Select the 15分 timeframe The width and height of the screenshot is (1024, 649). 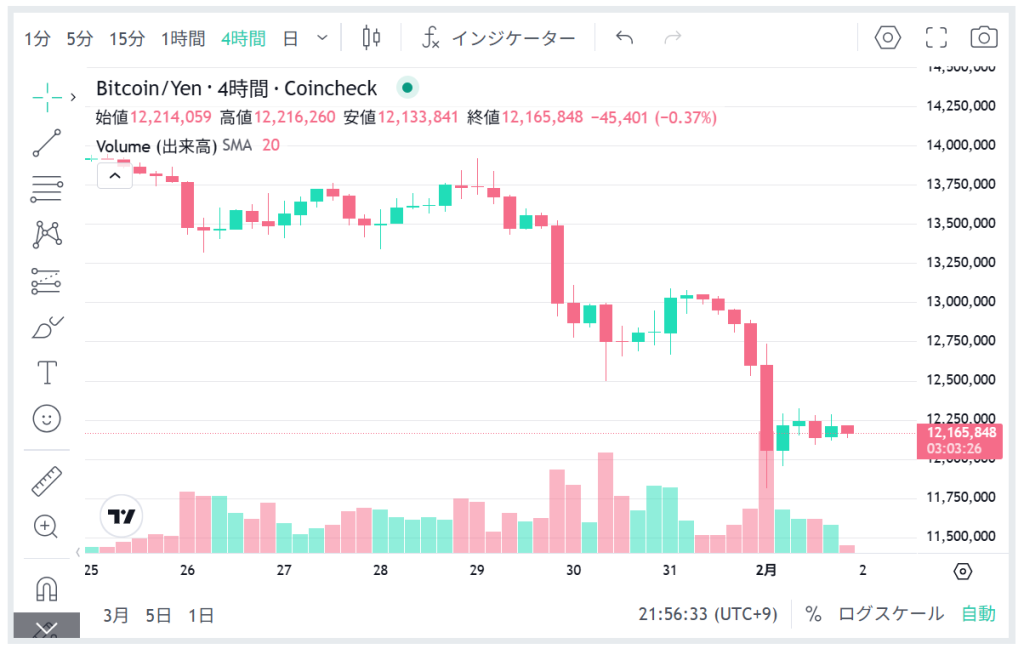coord(127,39)
